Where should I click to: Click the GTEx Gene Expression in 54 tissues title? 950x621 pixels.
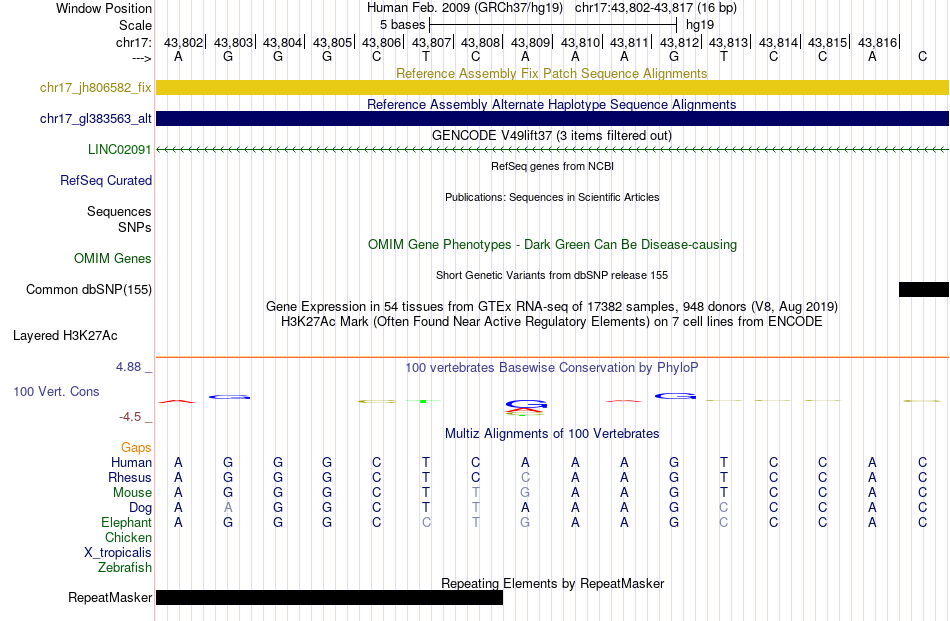[552, 307]
